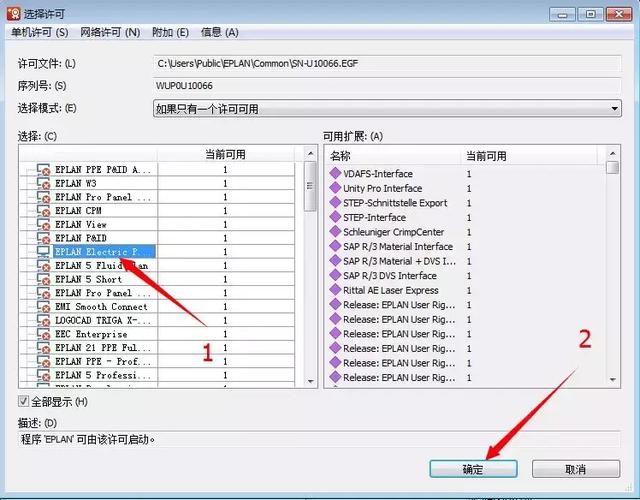Select SAP R/3 Material Interface extension
The height and width of the screenshot is (500, 640).
pos(398,247)
